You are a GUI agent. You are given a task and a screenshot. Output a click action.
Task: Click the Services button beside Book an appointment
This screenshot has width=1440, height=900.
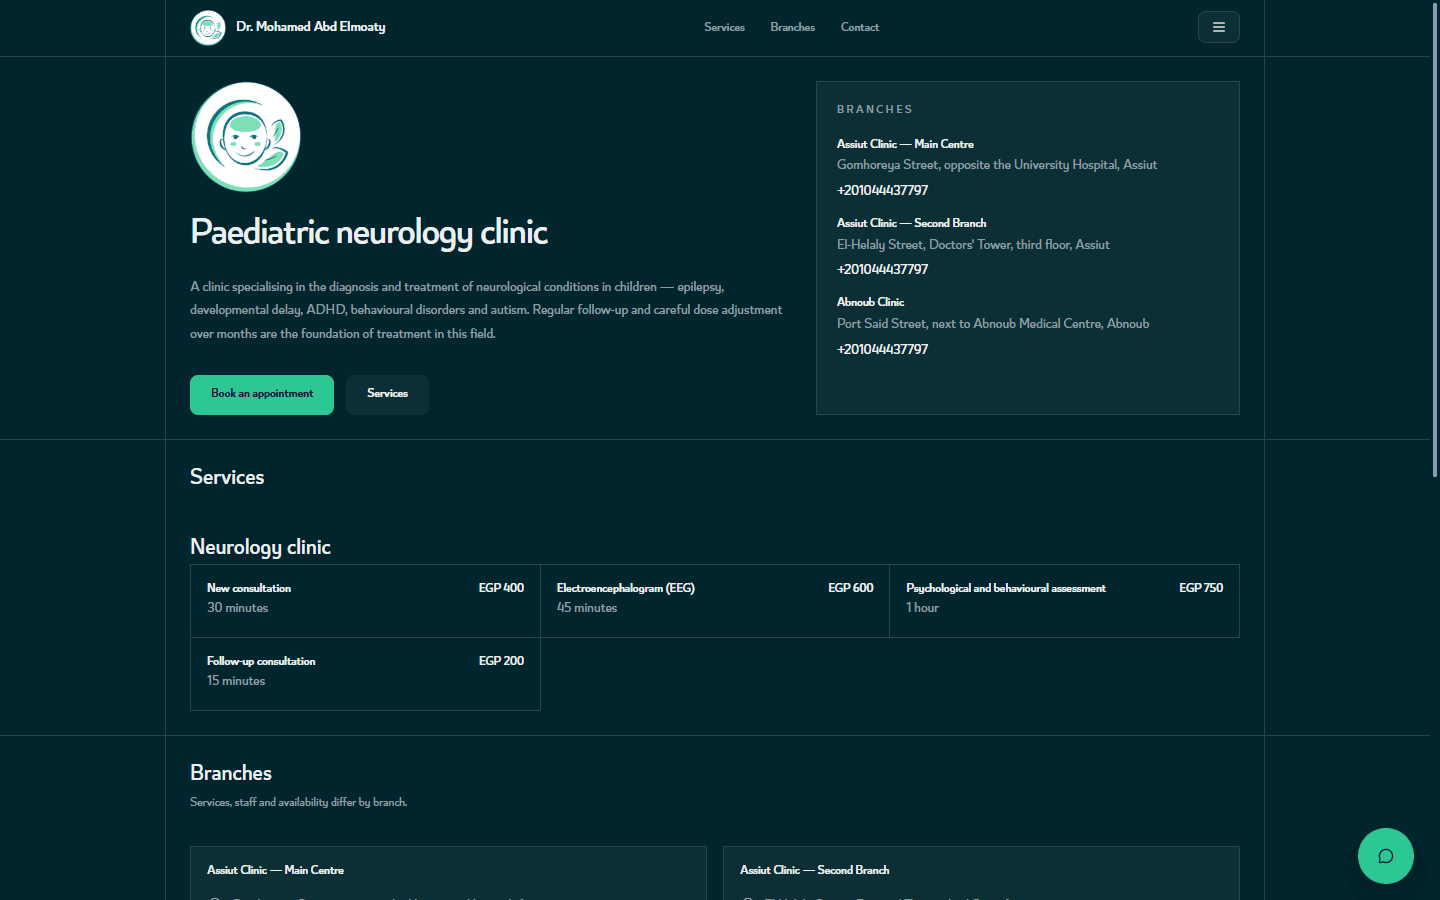(x=387, y=394)
